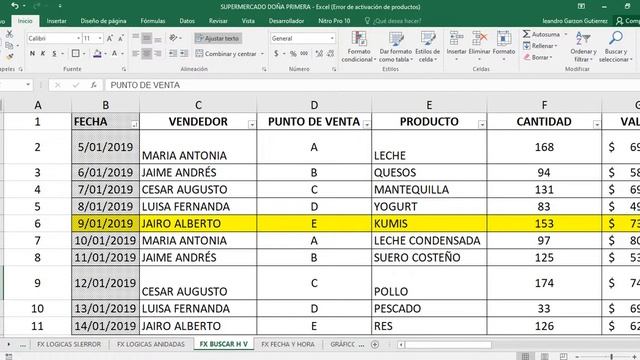The image size is (640, 360).
Task: Open the Inicio ribbon tab
Action: pyautogui.click(x=25, y=21)
